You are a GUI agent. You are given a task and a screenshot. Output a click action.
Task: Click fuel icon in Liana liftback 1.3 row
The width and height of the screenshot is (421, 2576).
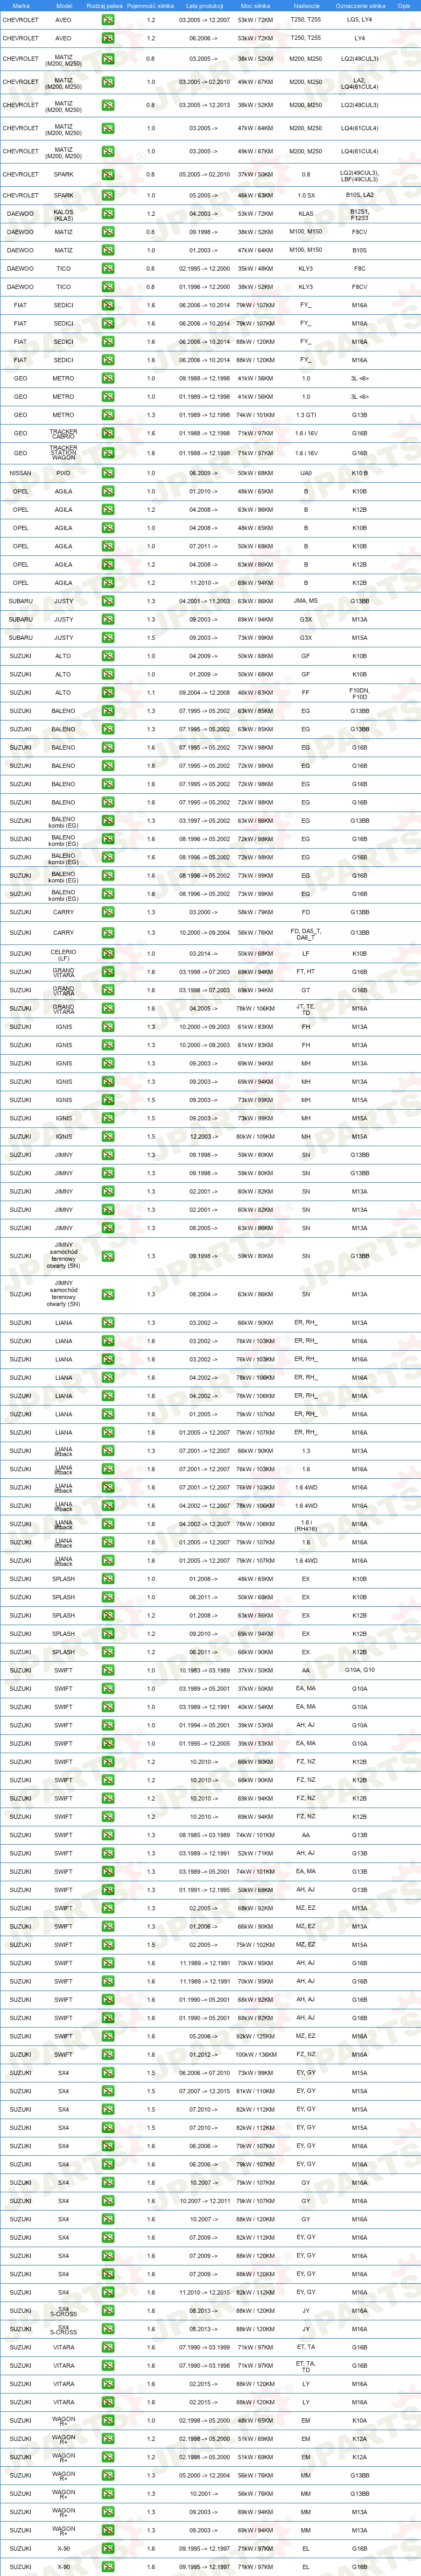click(107, 1451)
